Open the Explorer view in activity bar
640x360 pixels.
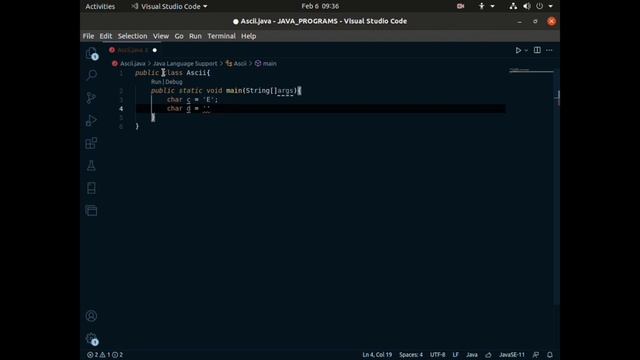(91, 53)
